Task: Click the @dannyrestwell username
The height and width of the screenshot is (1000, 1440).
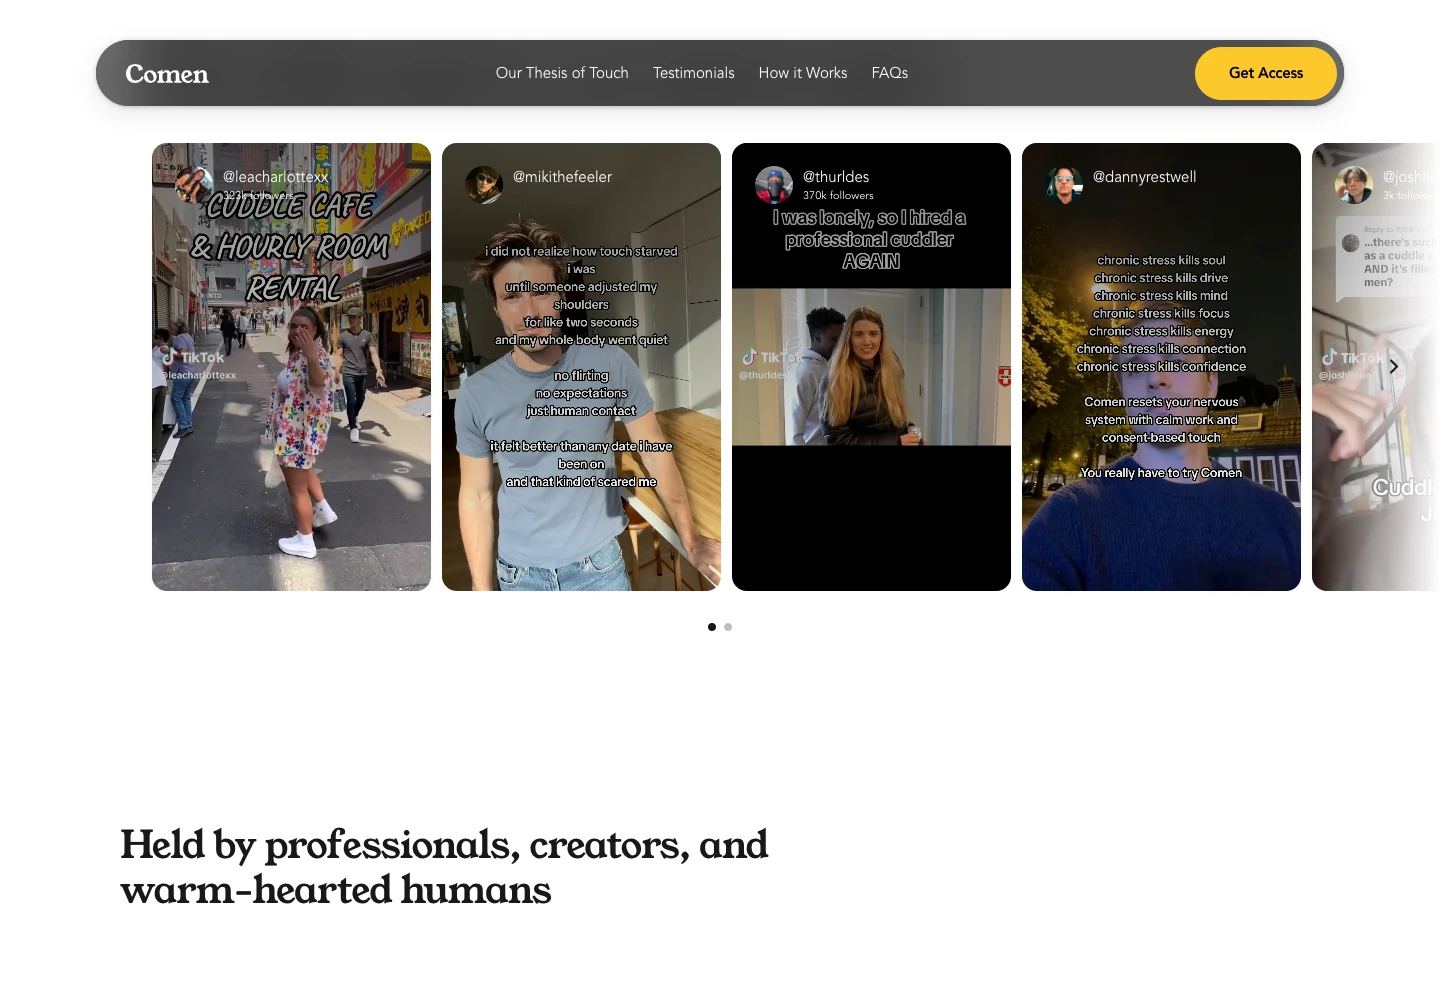Action: tap(1144, 177)
